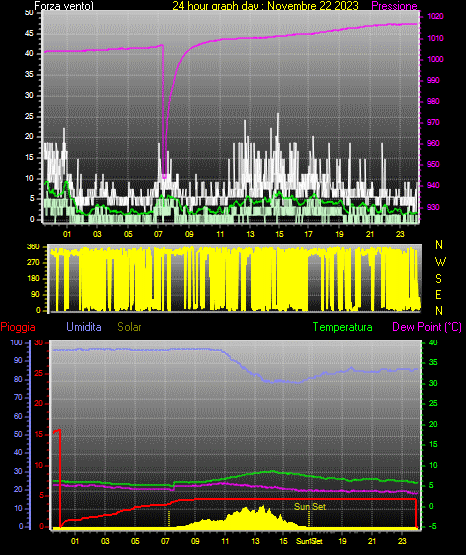Click the 'Sun Set' marker text inside chart
This screenshot has width=466, height=555.
310,507
